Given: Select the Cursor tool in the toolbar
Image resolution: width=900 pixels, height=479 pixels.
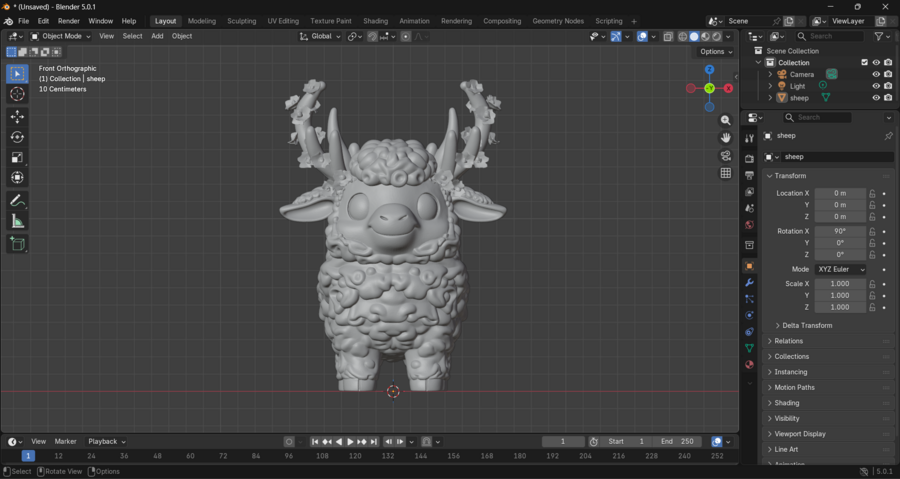Looking at the screenshot, I should [17, 94].
